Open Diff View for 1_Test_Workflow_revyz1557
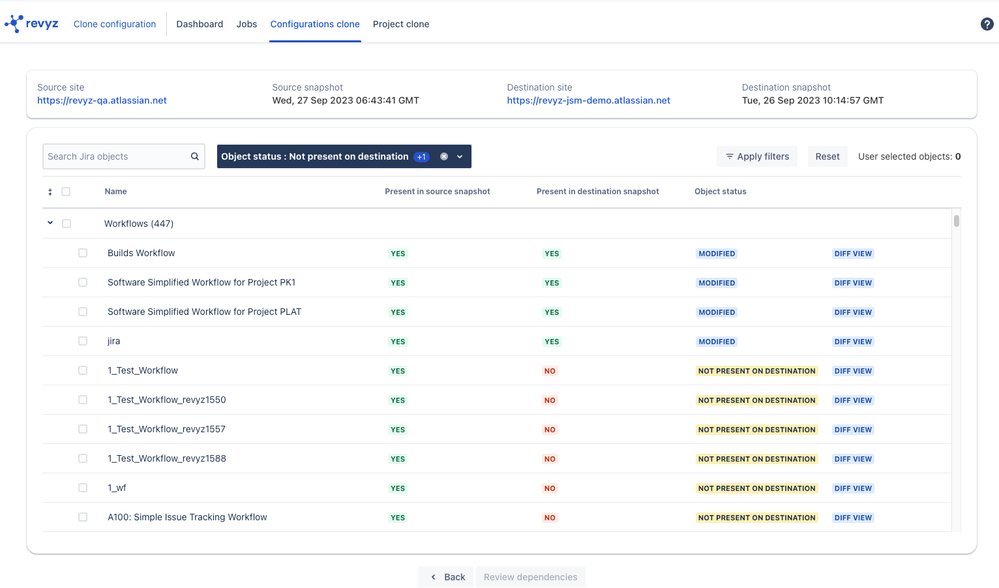Image resolution: width=999 pixels, height=588 pixels. tap(852, 429)
